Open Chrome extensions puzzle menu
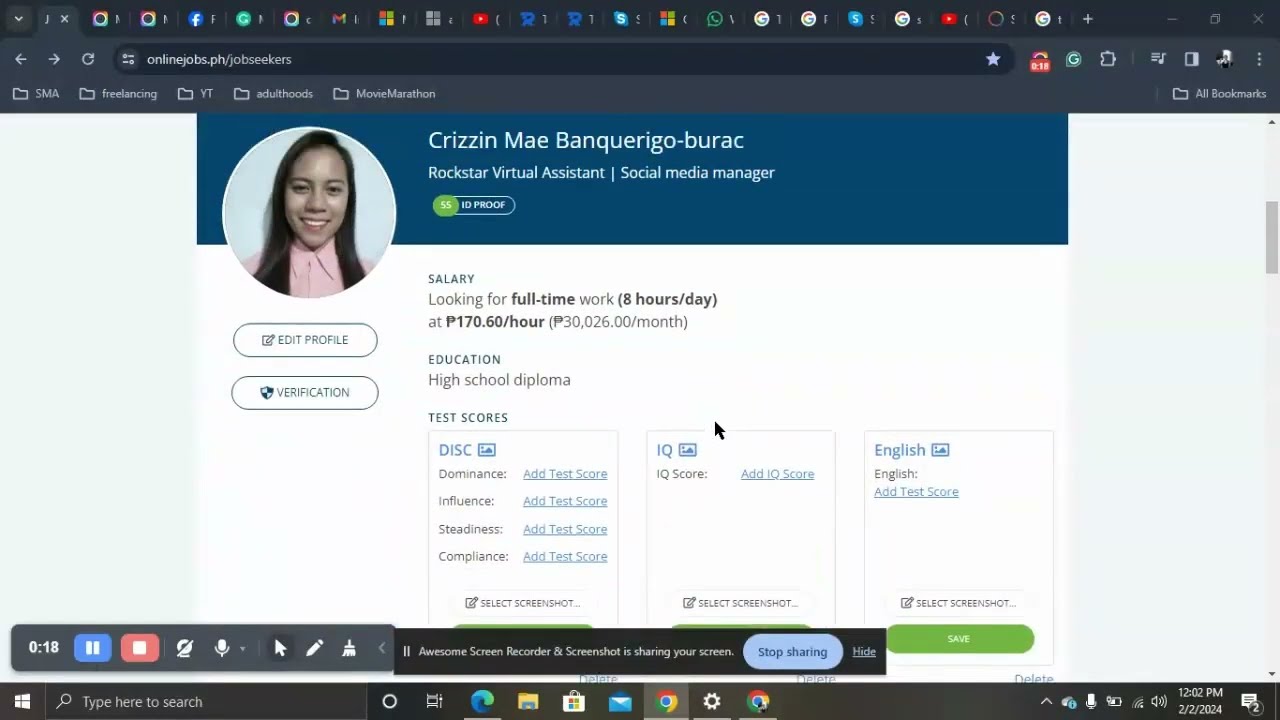The width and height of the screenshot is (1280, 720). [1108, 59]
